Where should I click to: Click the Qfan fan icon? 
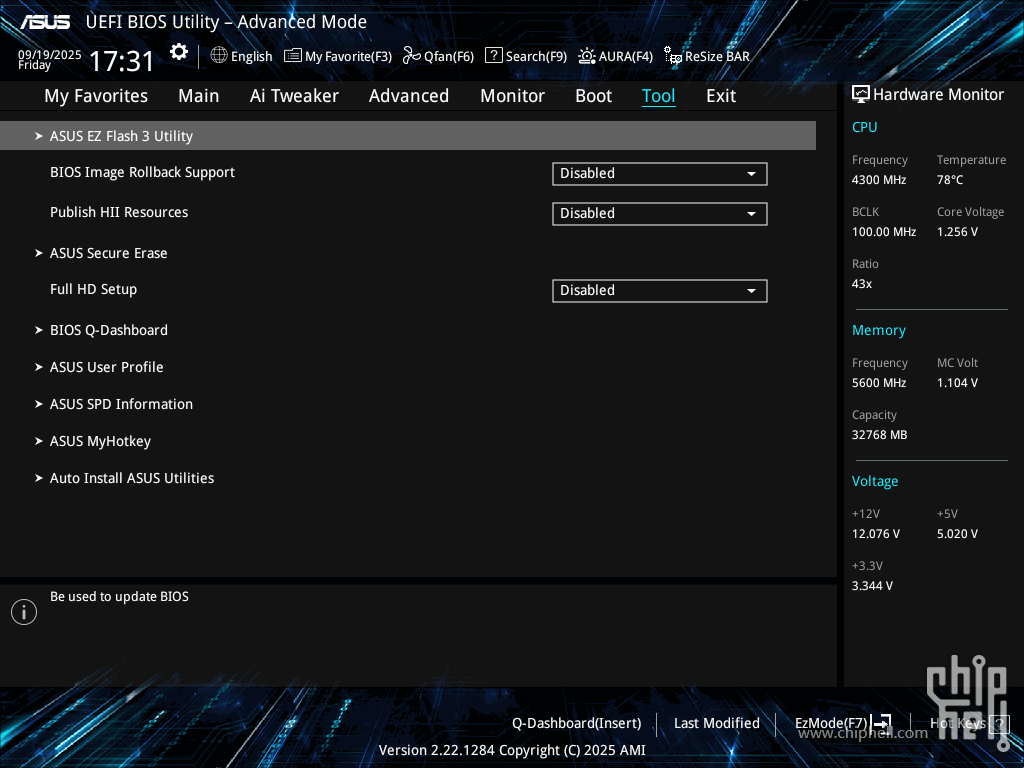point(411,56)
